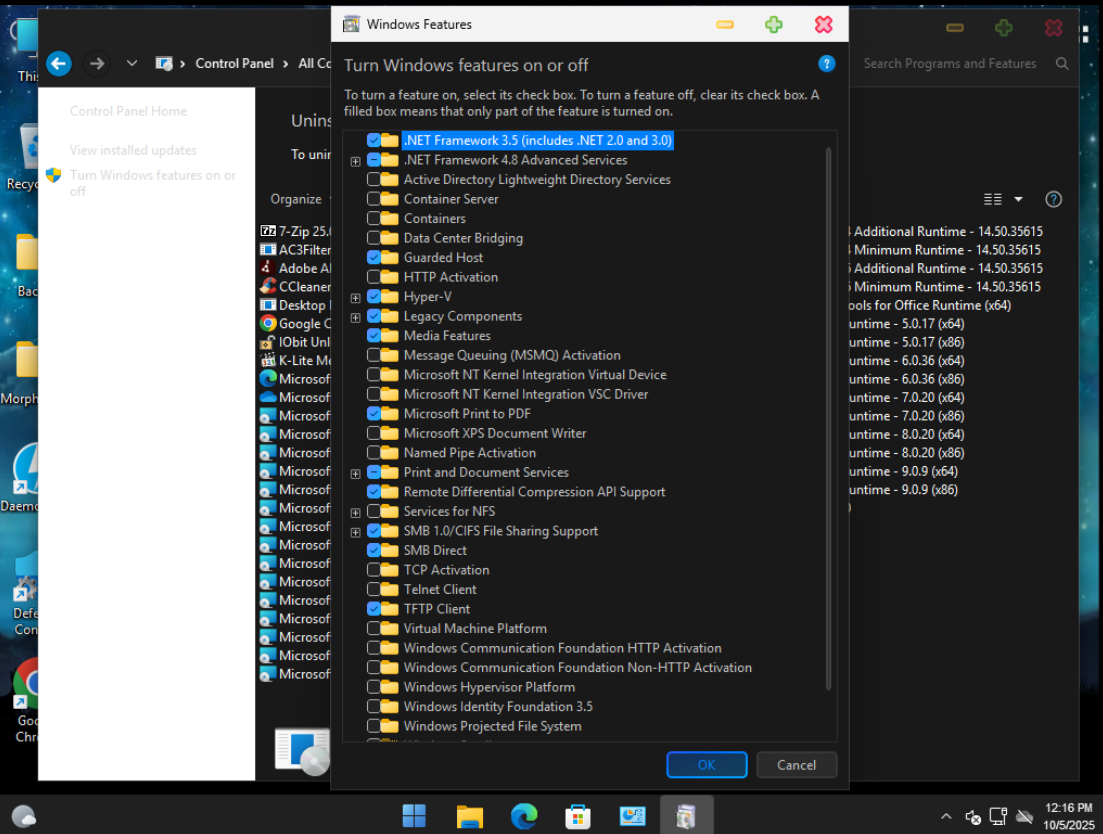Image resolution: width=1103 pixels, height=834 pixels.
Task: Click the 7-Zip program icon in list
Action: pos(268,231)
